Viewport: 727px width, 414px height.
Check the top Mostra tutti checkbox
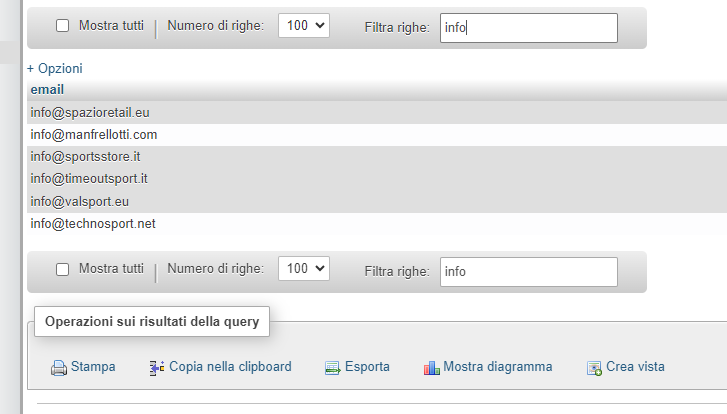tap(62, 26)
